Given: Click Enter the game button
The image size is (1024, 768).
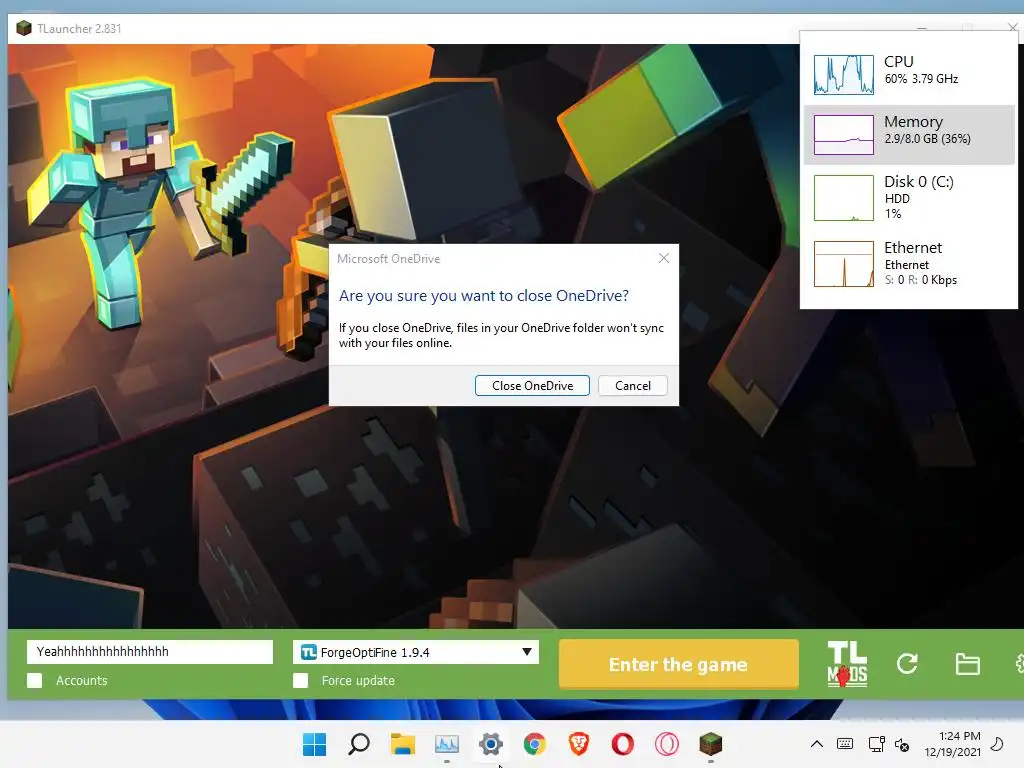Looking at the screenshot, I should 679,664.
